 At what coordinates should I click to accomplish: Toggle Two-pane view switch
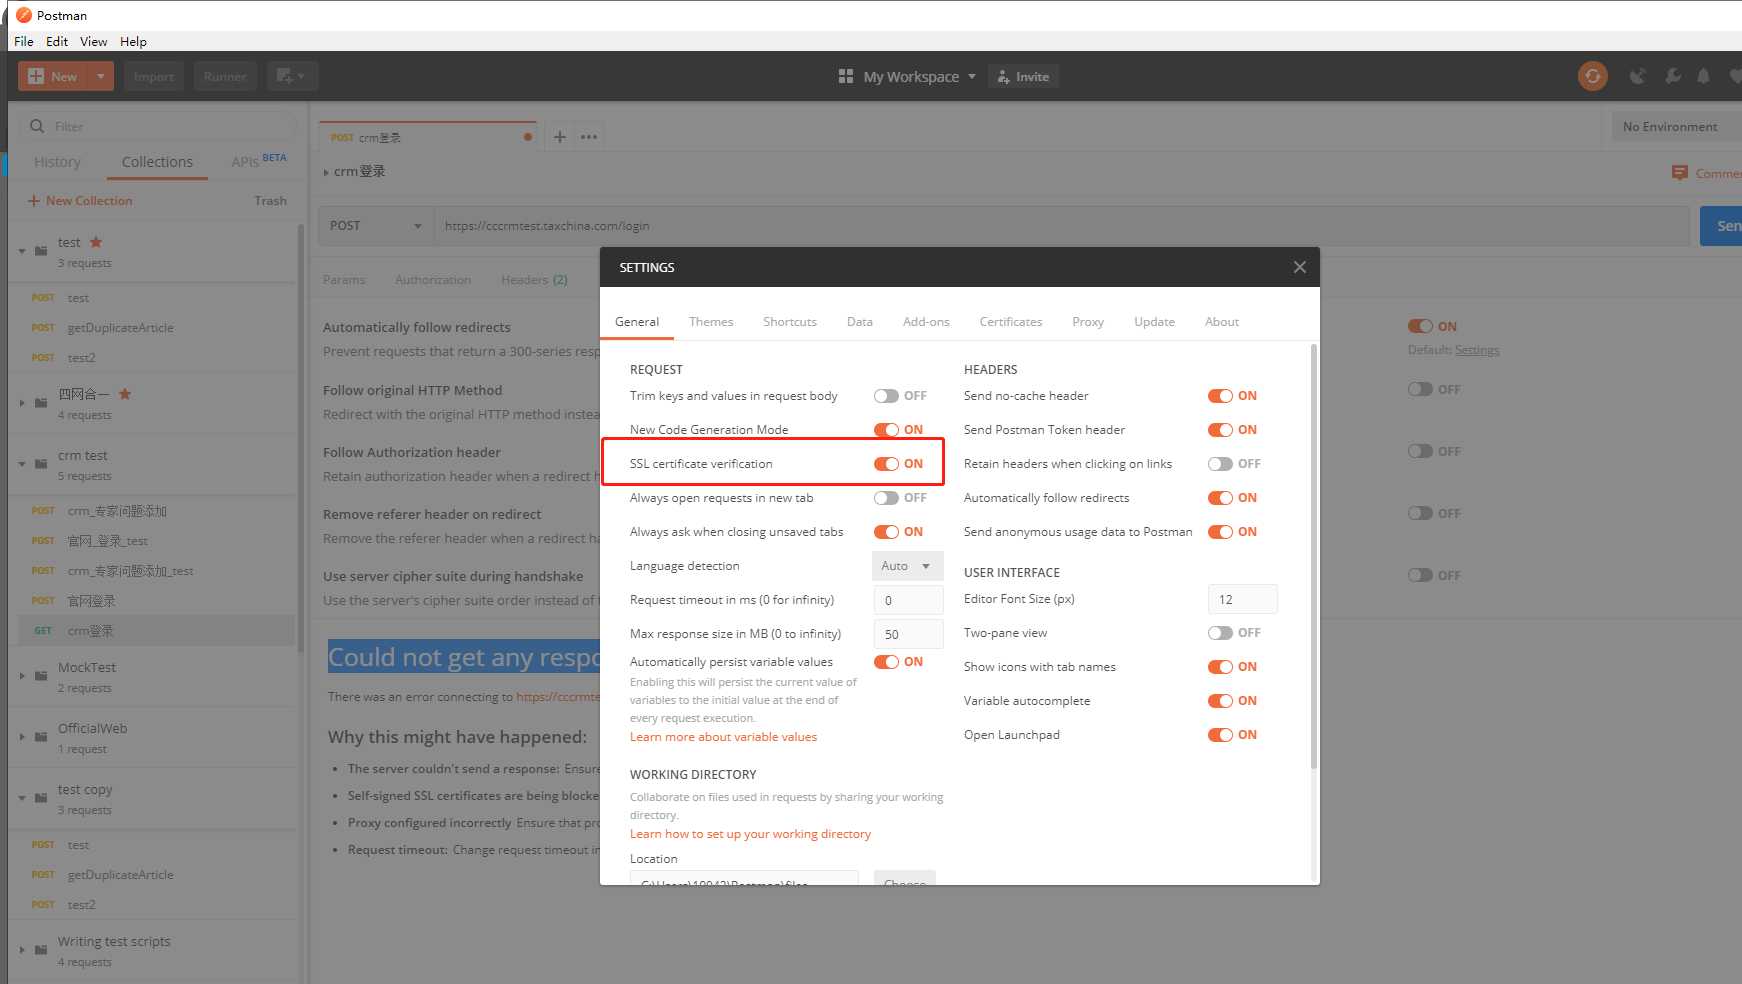coord(1220,633)
